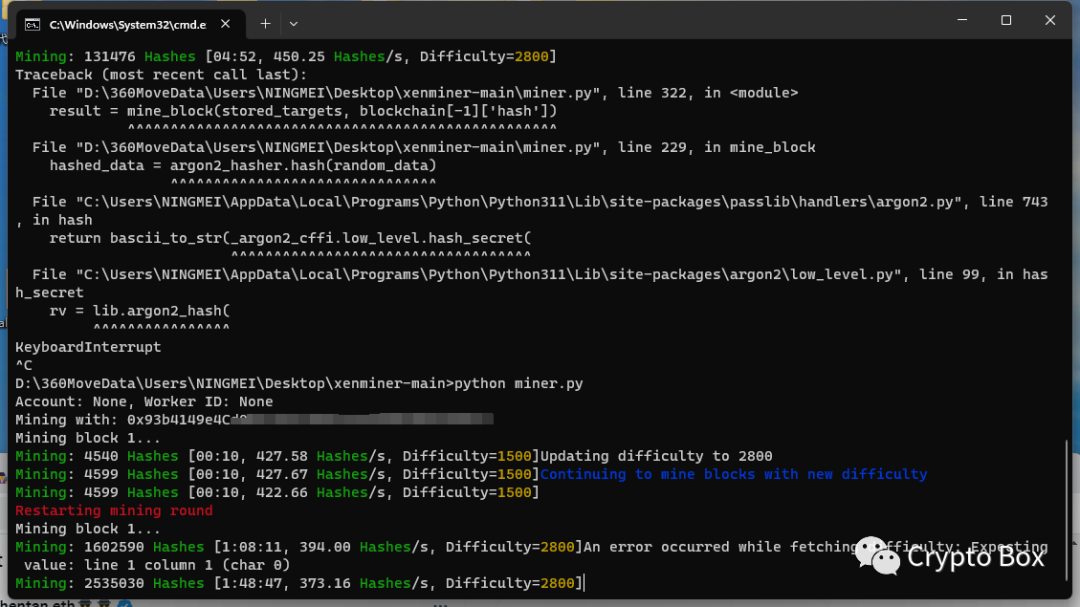Click the 'Mining with: 0x93b4149e4C' address line
1080x607 pixels.
click(x=254, y=420)
